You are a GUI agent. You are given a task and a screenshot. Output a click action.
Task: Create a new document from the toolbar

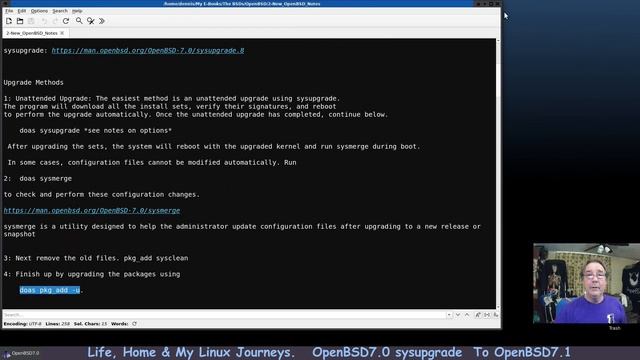9,21
